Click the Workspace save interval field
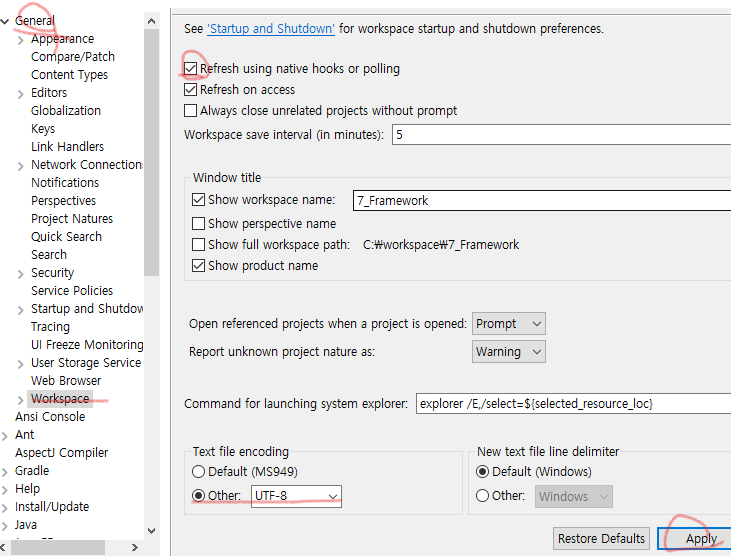This screenshot has height=556, width=731. coord(561,135)
